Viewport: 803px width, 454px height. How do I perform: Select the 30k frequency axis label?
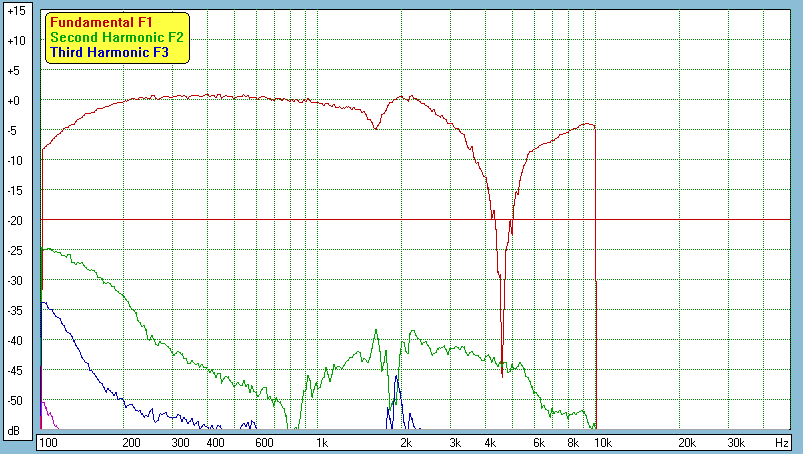(736, 442)
